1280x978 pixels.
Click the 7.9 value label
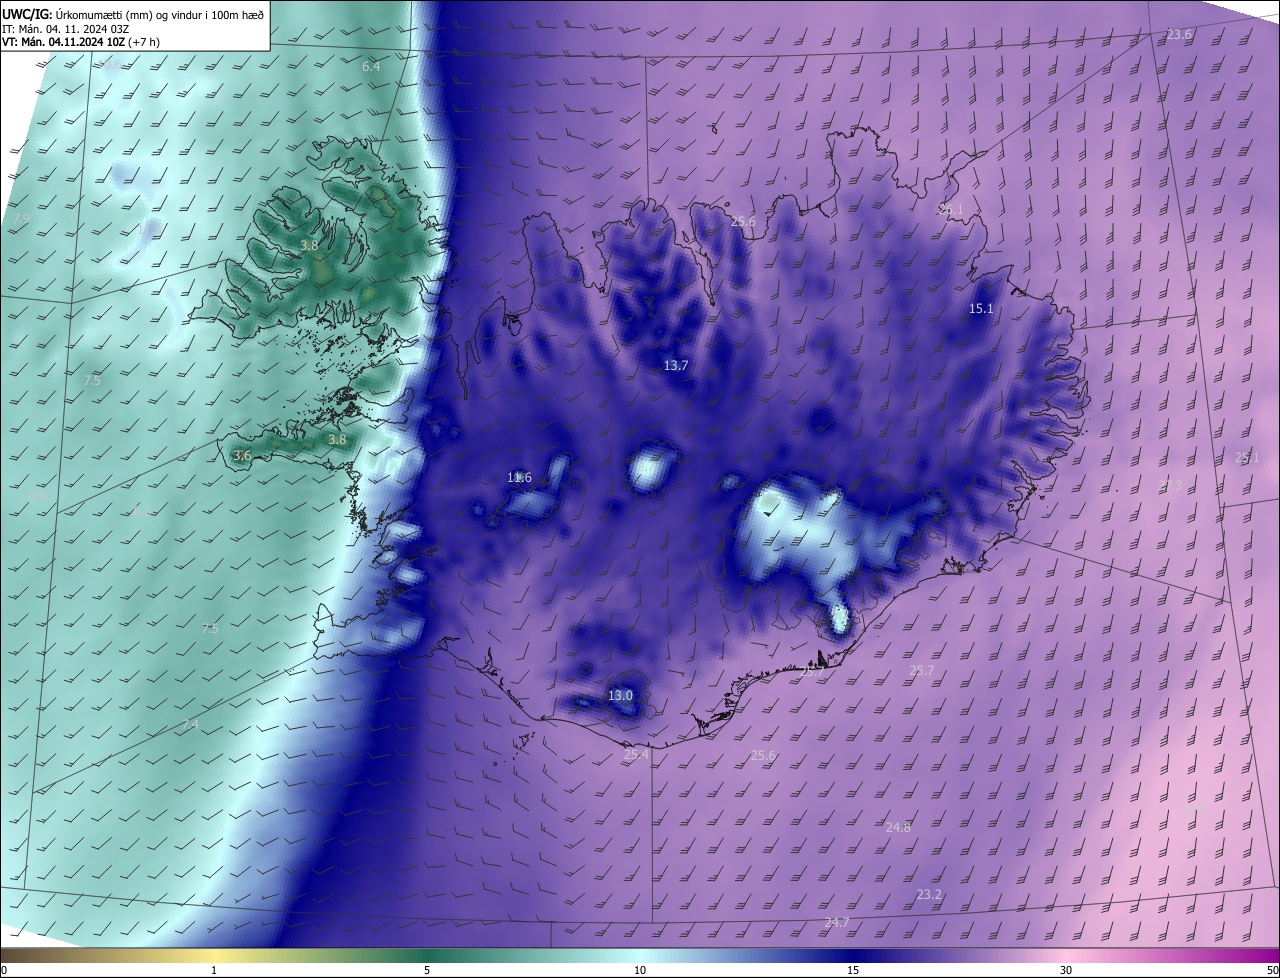click(x=20, y=217)
